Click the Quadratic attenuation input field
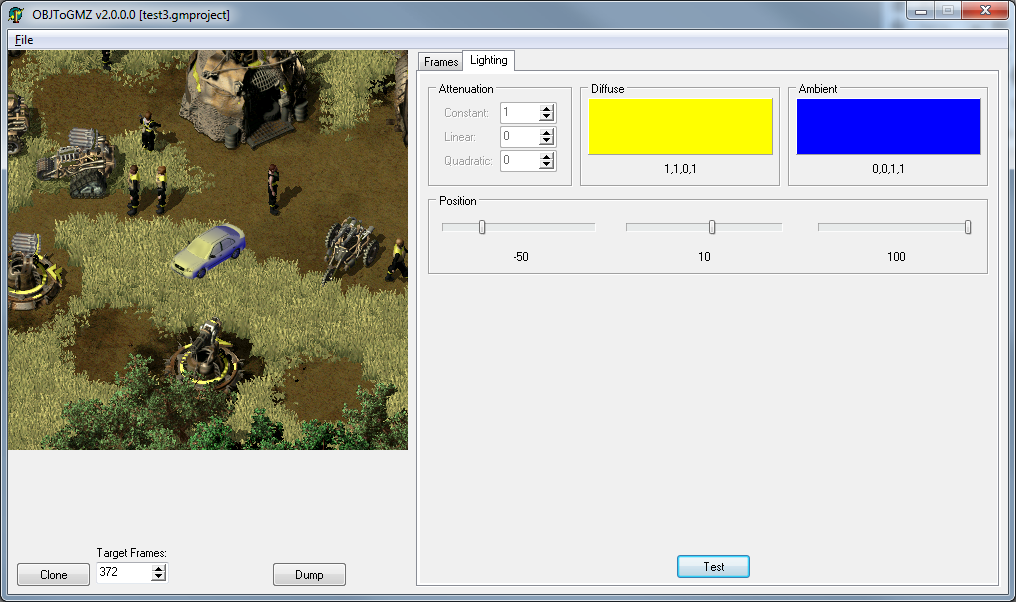Viewport: 1016px width, 602px height. coord(520,161)
